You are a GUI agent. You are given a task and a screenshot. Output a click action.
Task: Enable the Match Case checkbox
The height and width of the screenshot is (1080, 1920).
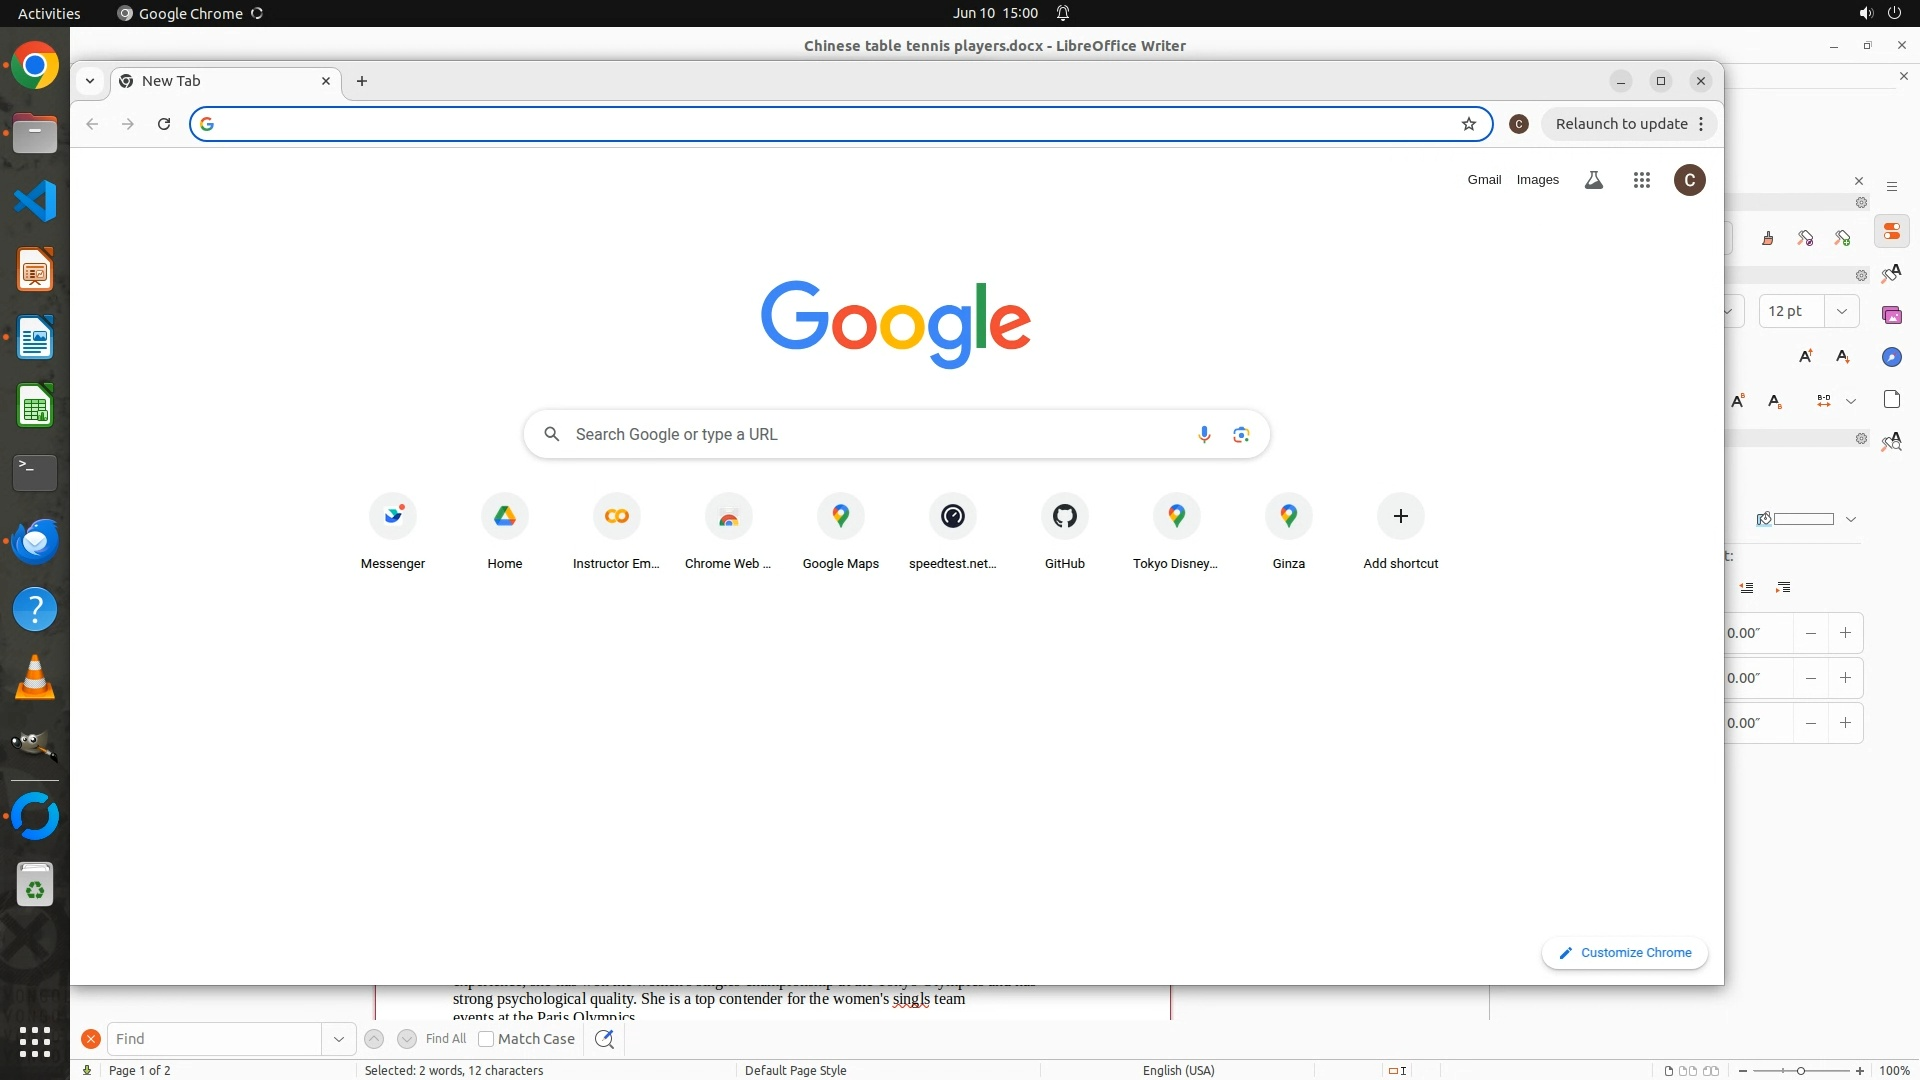click(x=486, y=1039)
